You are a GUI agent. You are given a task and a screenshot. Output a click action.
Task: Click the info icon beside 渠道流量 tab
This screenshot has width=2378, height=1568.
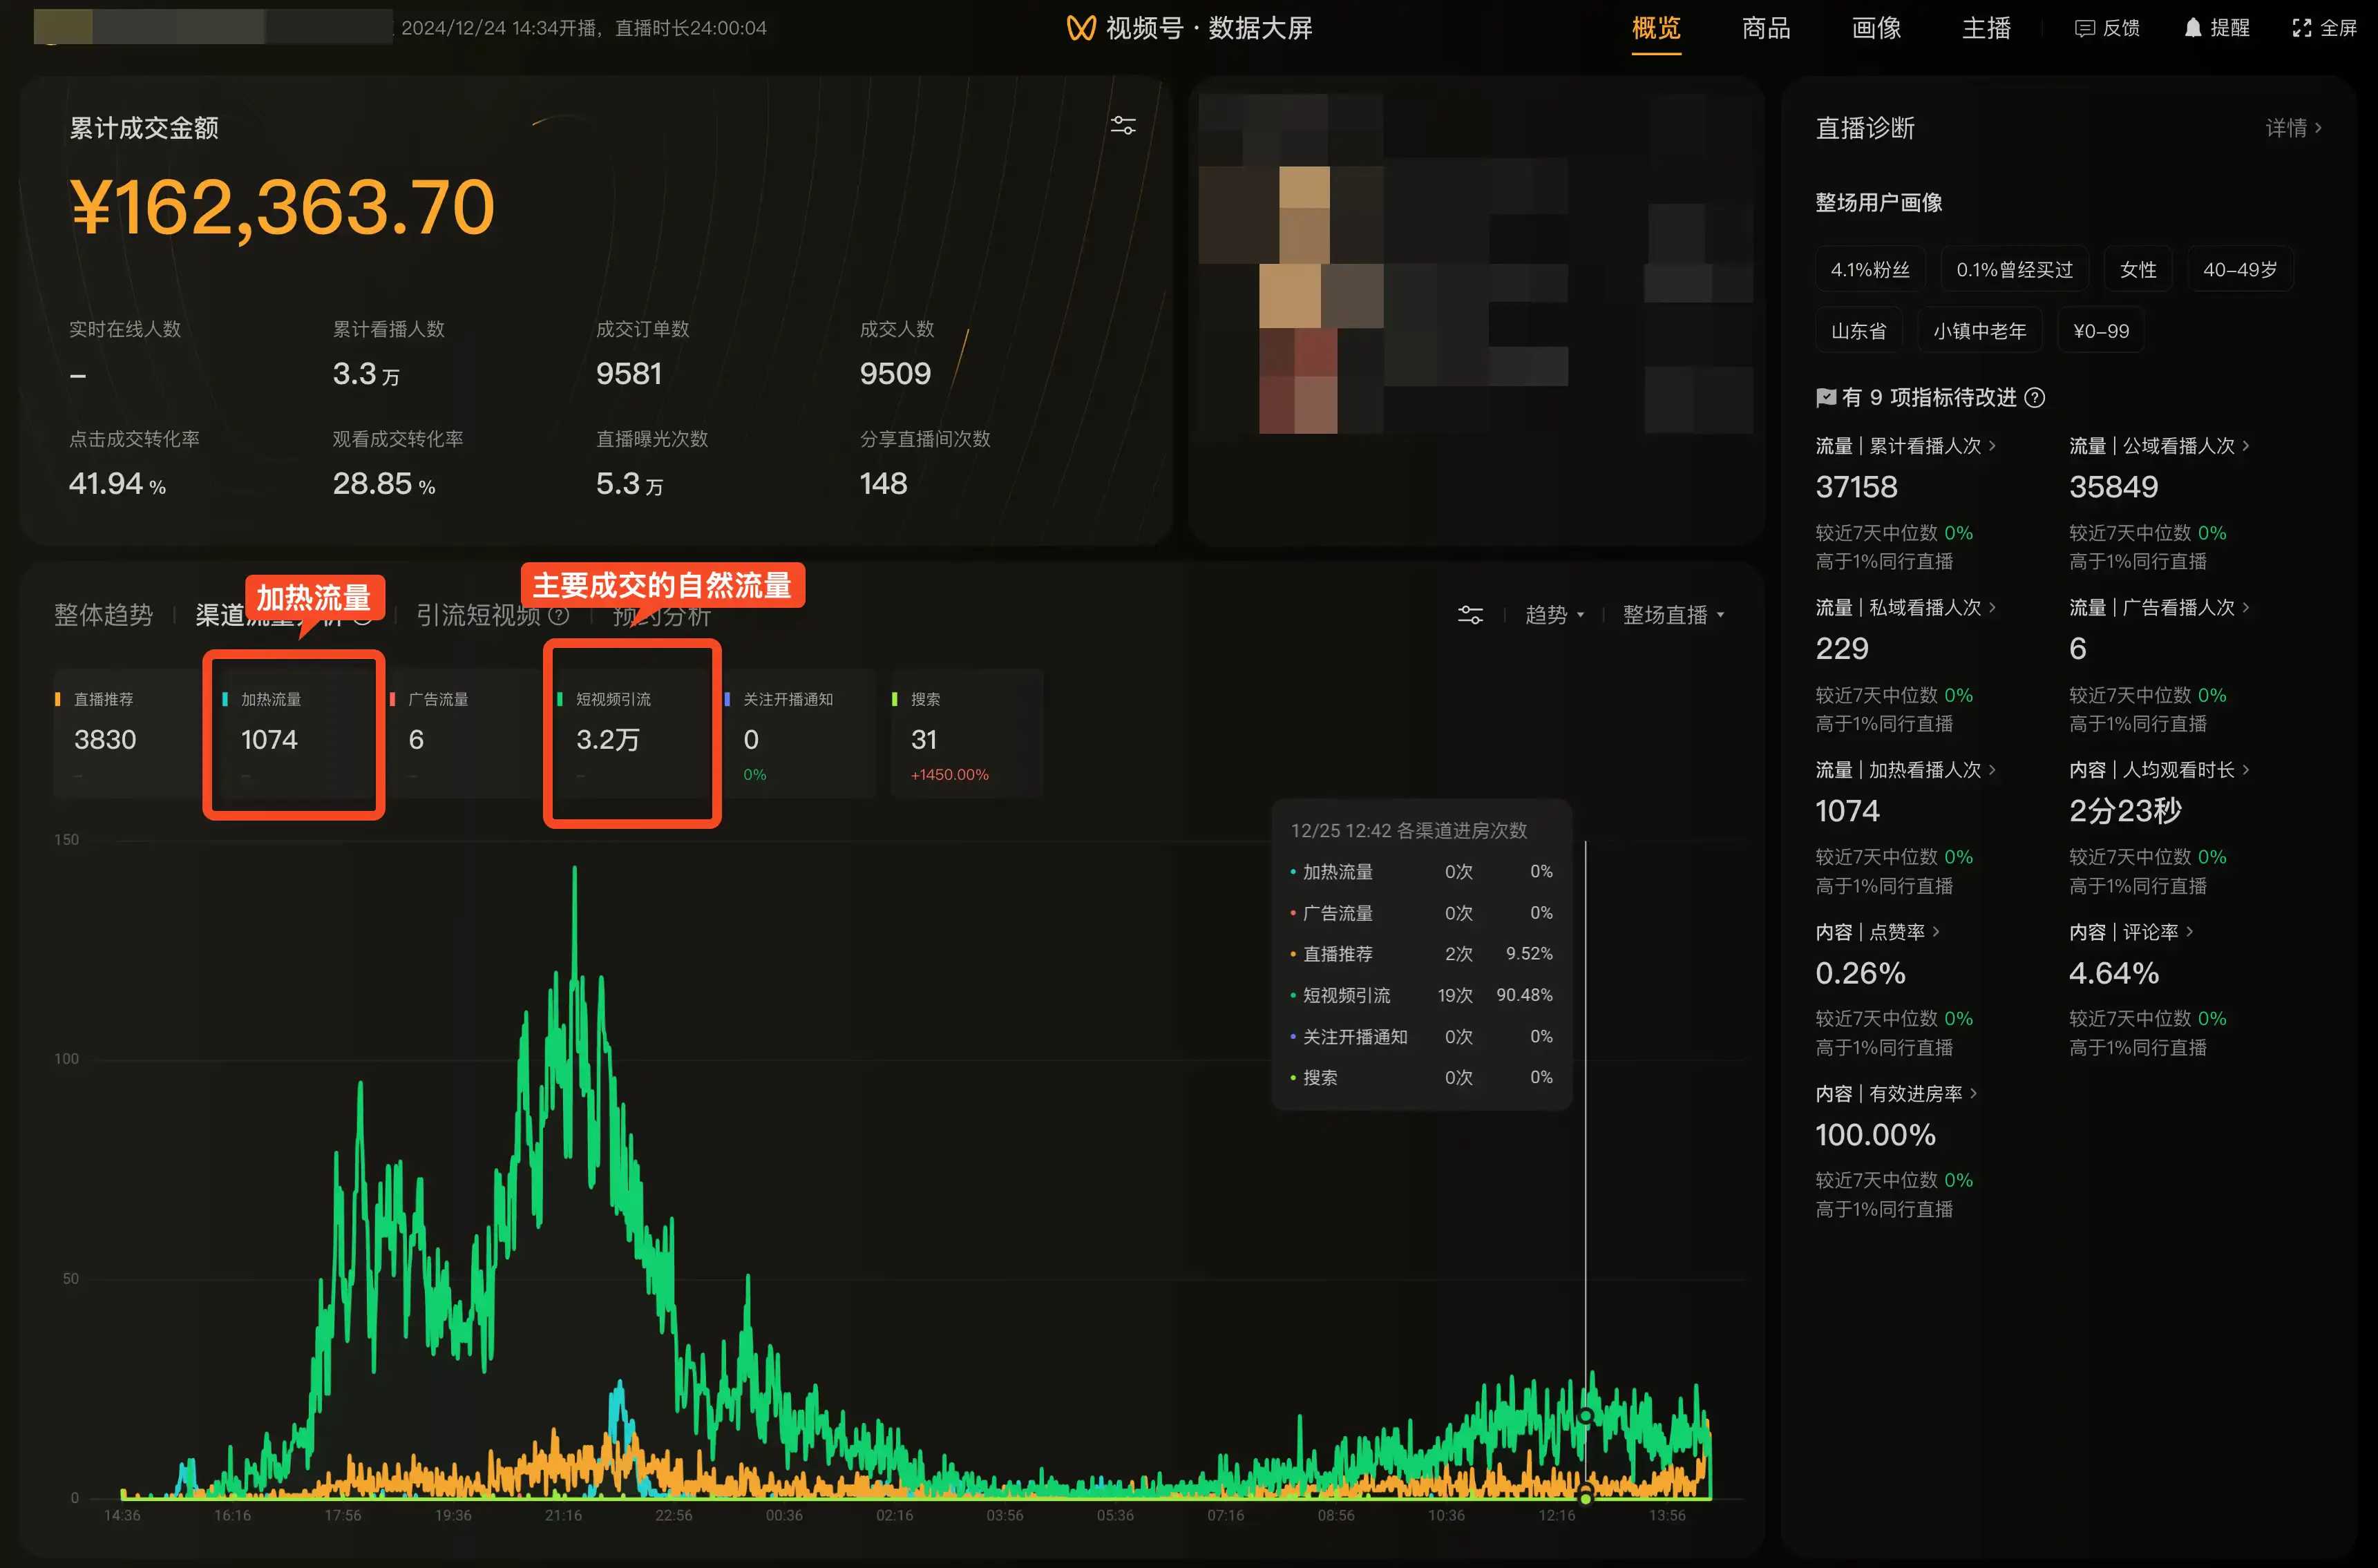tap(363, 618)
